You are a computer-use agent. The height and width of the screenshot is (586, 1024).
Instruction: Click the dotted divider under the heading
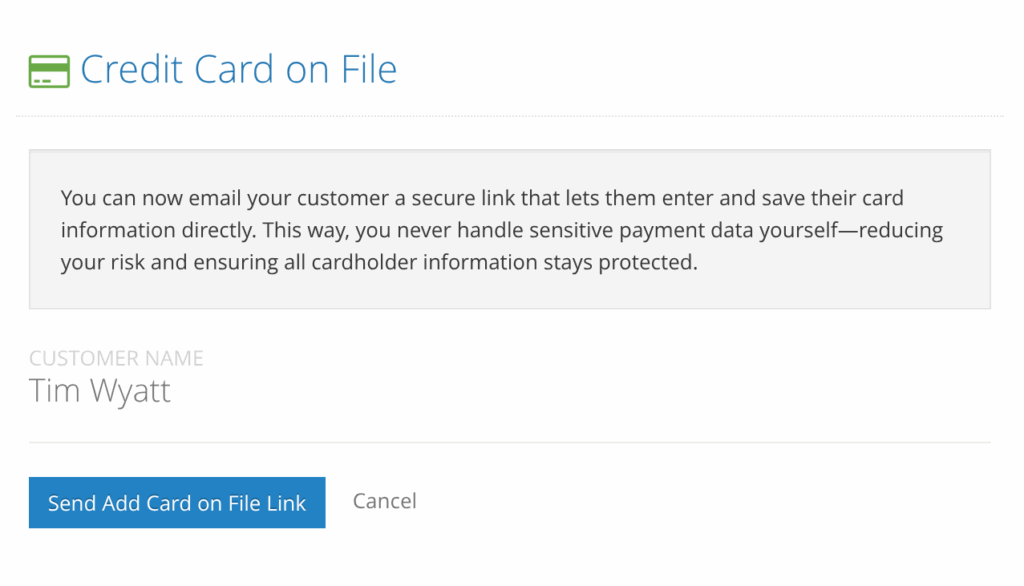[x=510, y=117]
